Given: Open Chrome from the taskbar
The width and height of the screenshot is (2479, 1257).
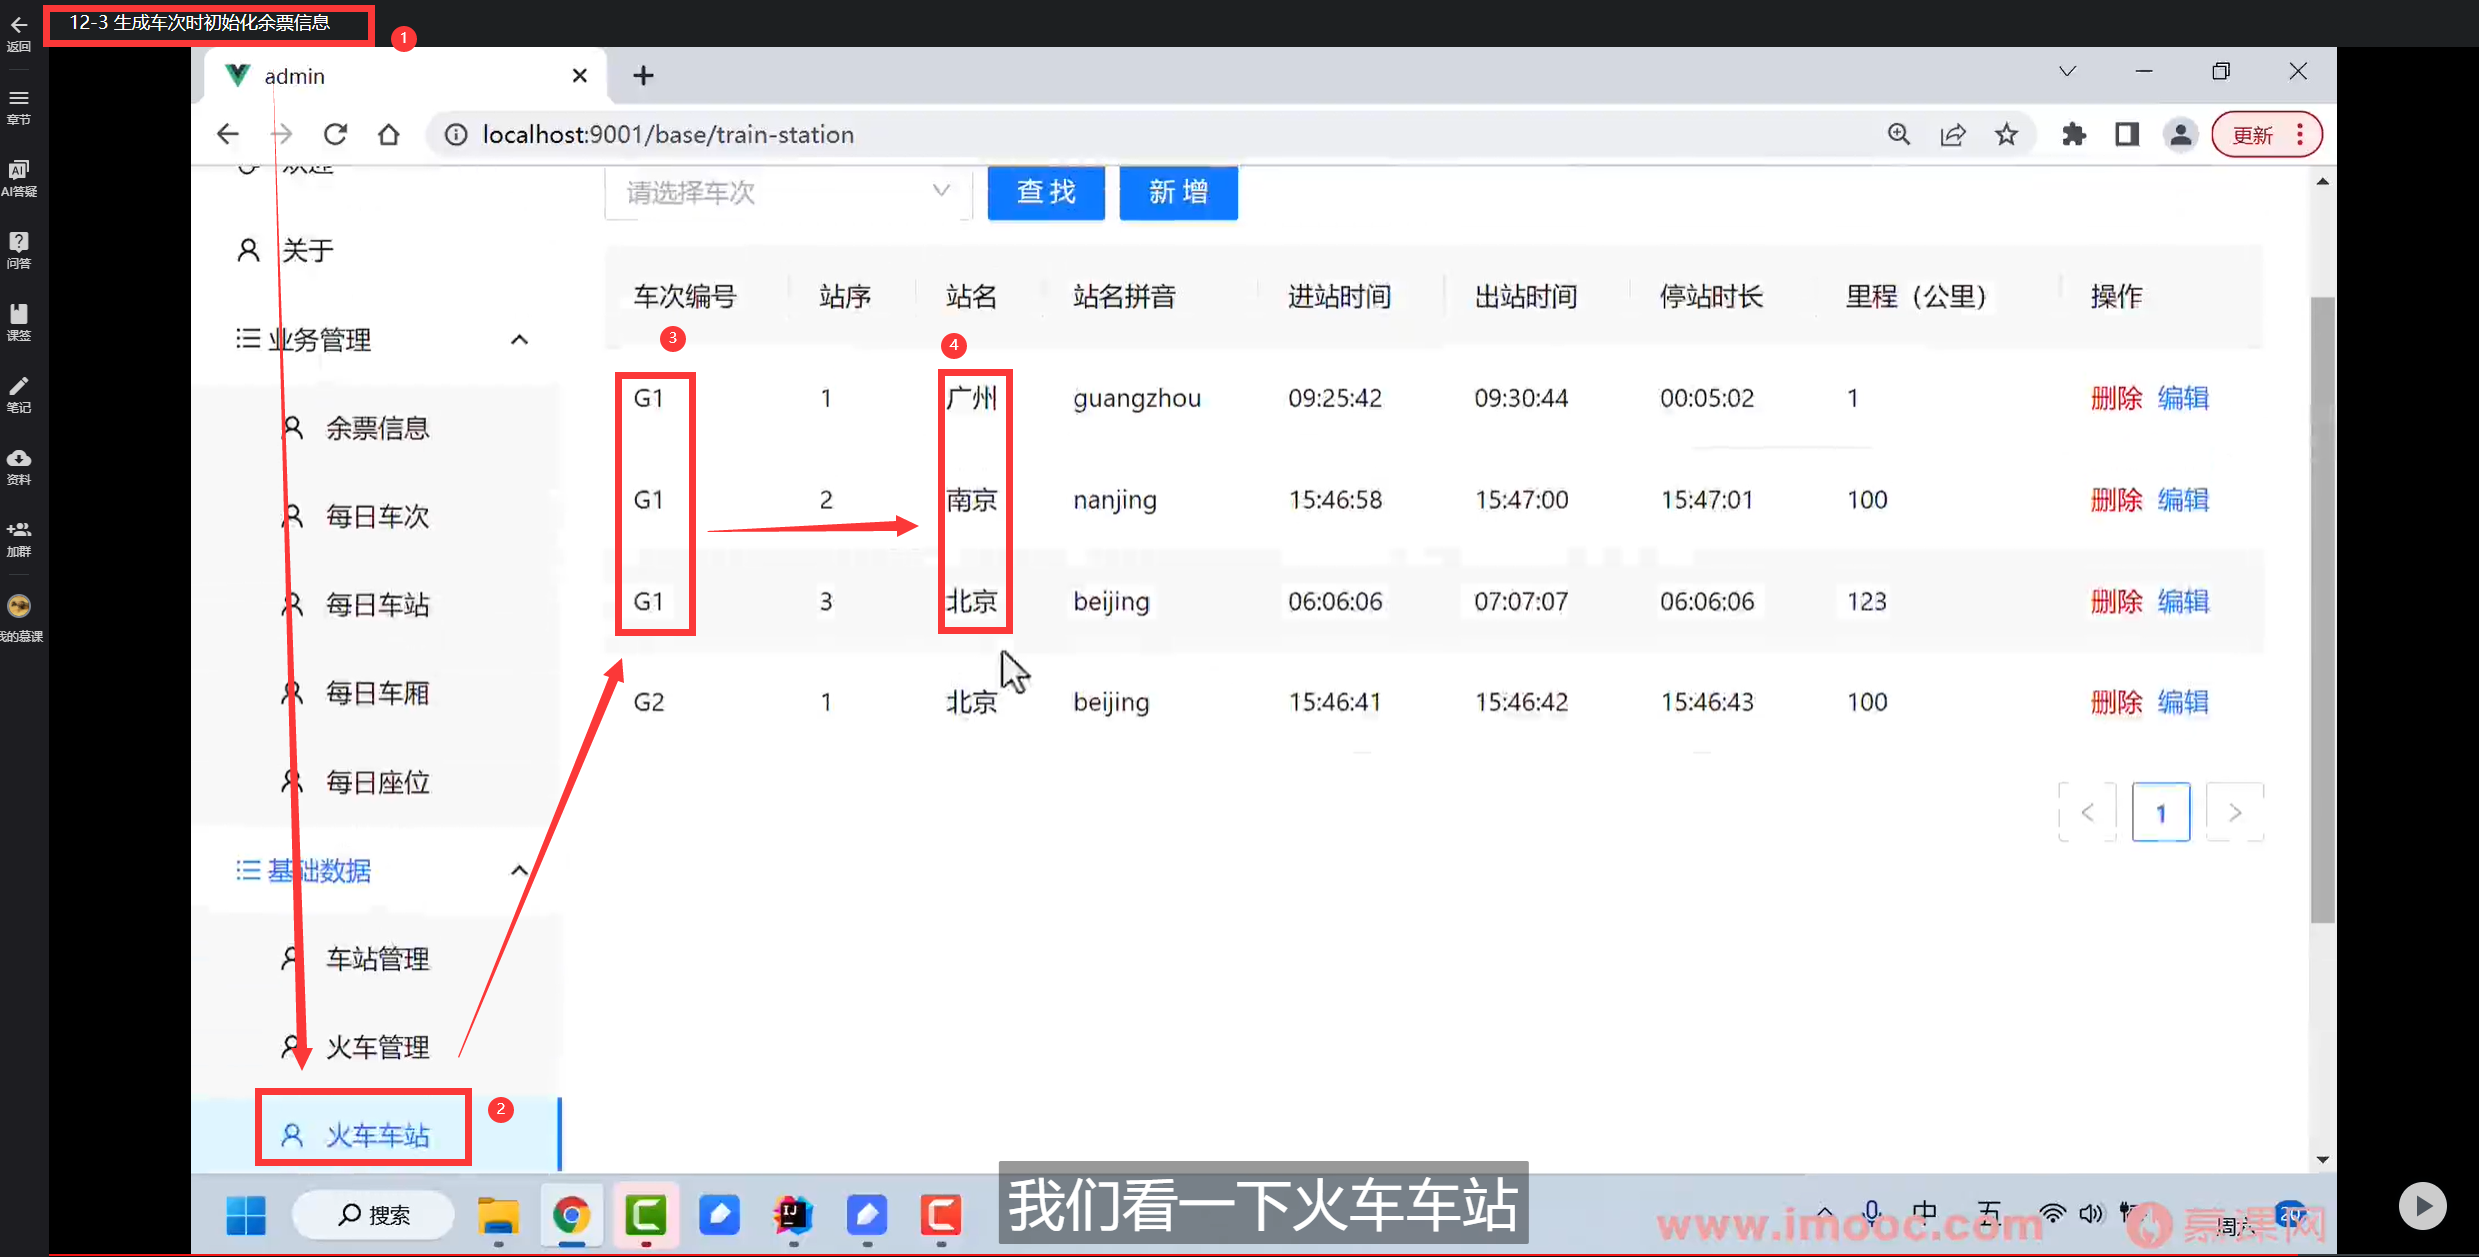Looking at the screenshot, I should point(571,1215).
